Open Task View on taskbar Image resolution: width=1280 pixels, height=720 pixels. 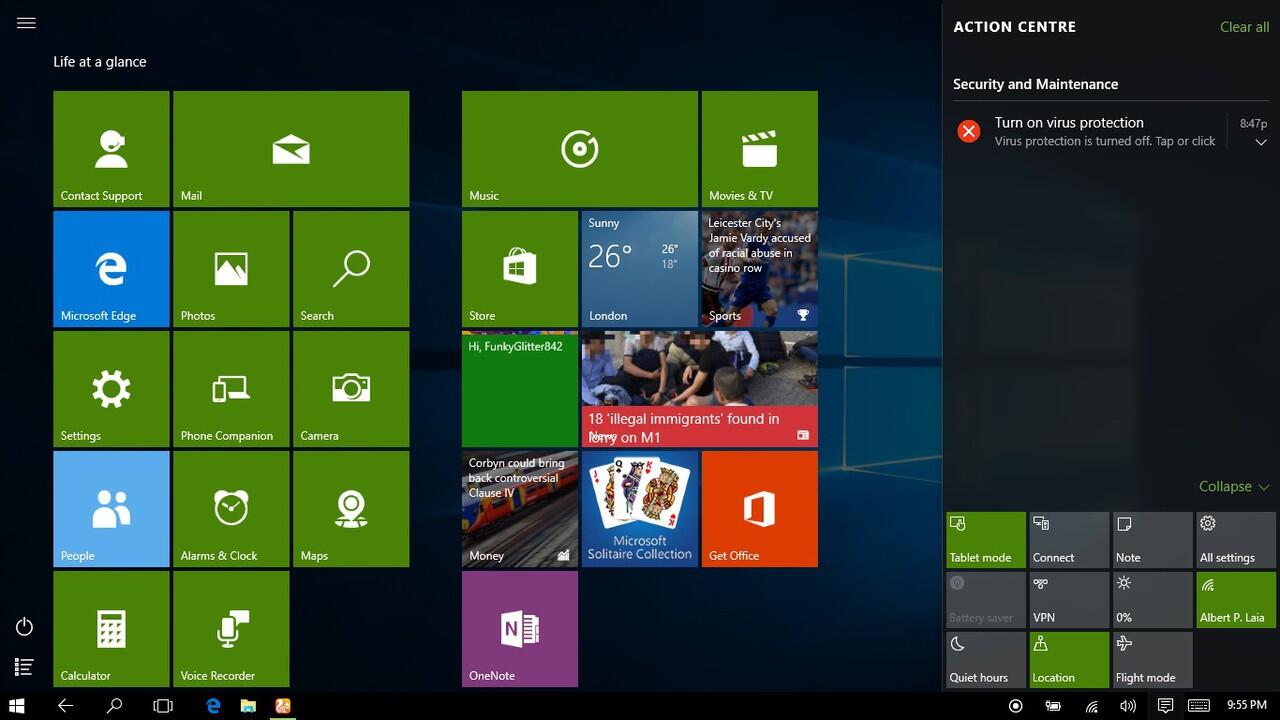coord(163,706)
